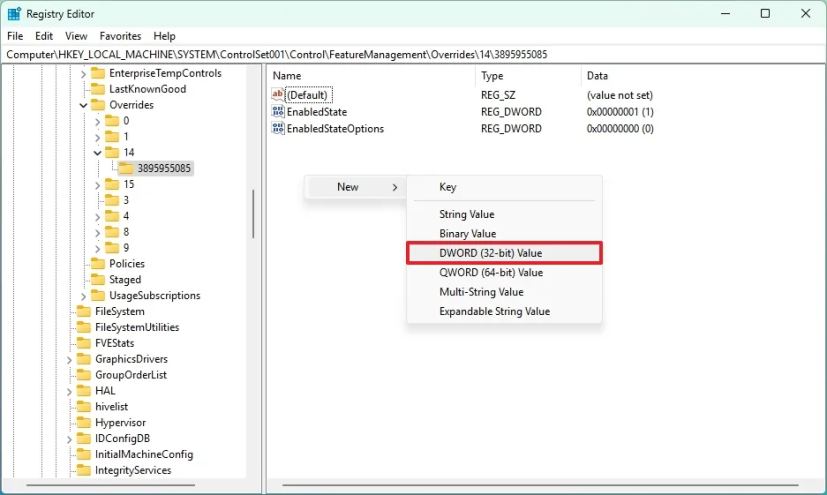Expand the GraphicsDrivers key arrow
The image size is (827, 495).
pyautogui.click(x=69, y=360)
